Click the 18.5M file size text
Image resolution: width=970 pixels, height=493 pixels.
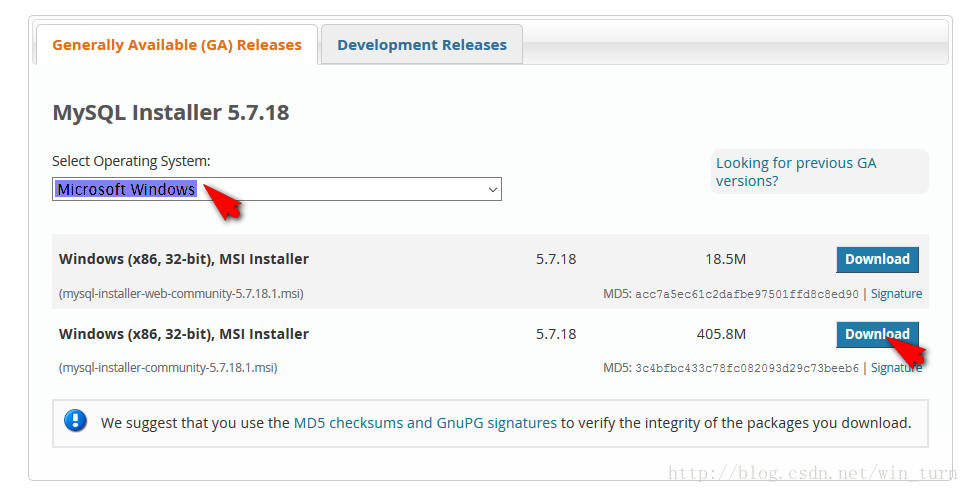click(725, 260)
